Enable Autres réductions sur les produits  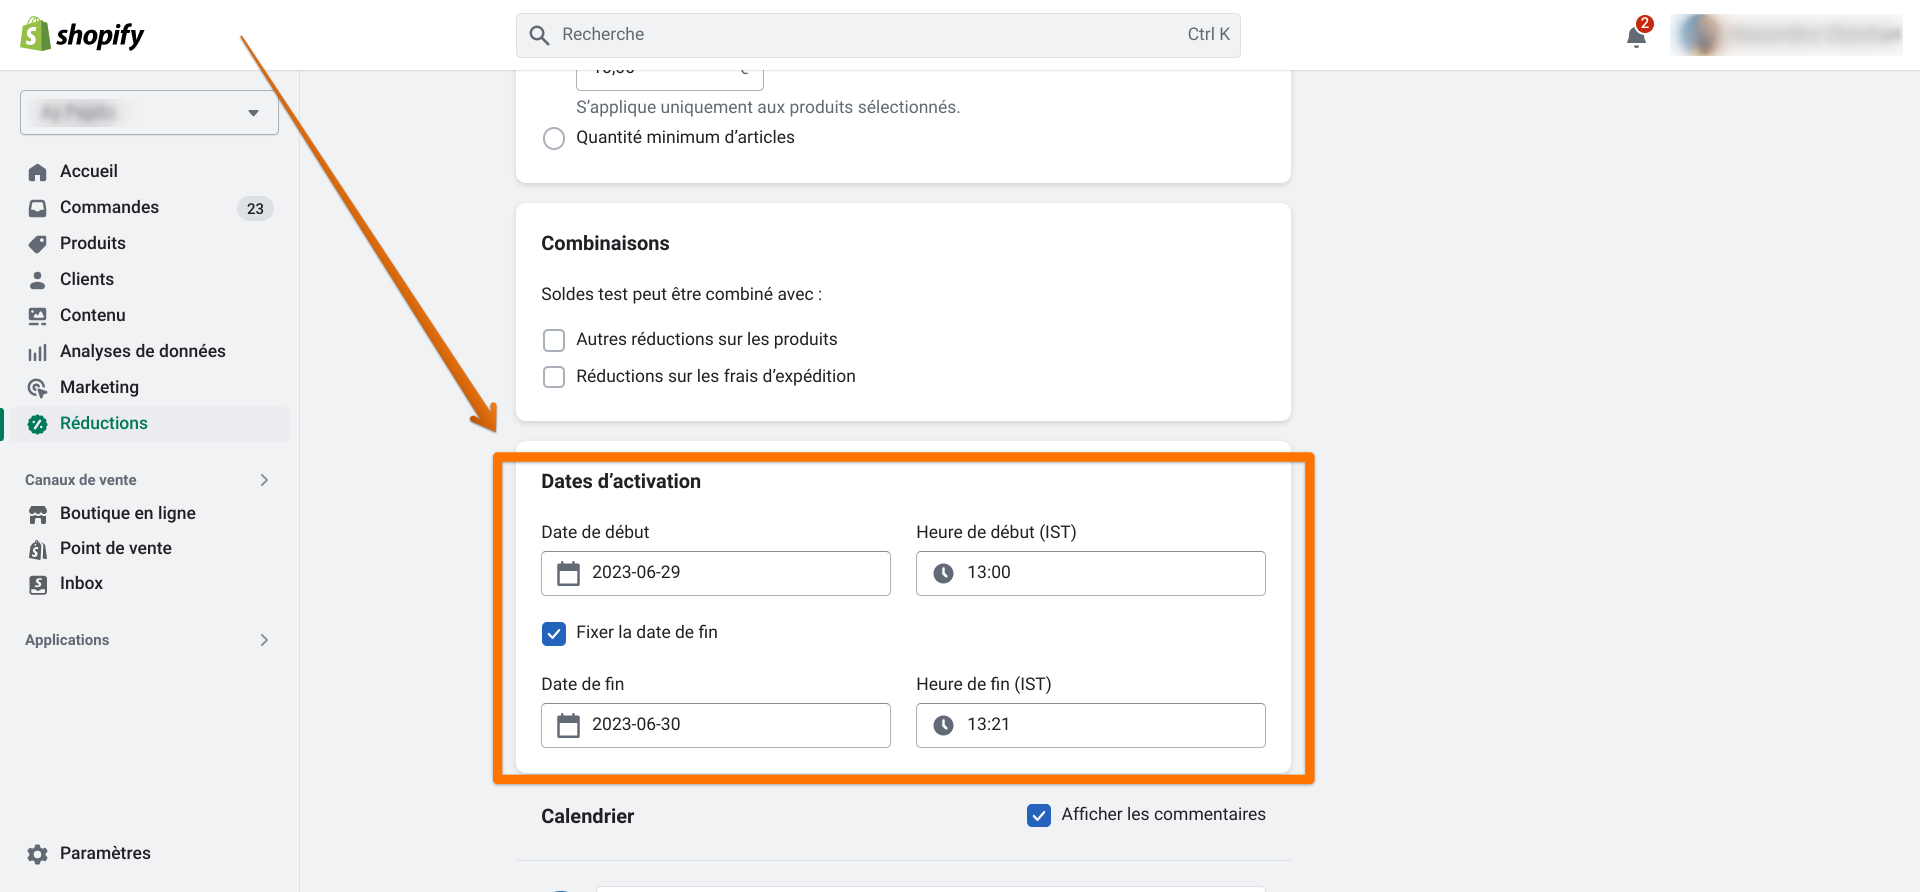554,340
